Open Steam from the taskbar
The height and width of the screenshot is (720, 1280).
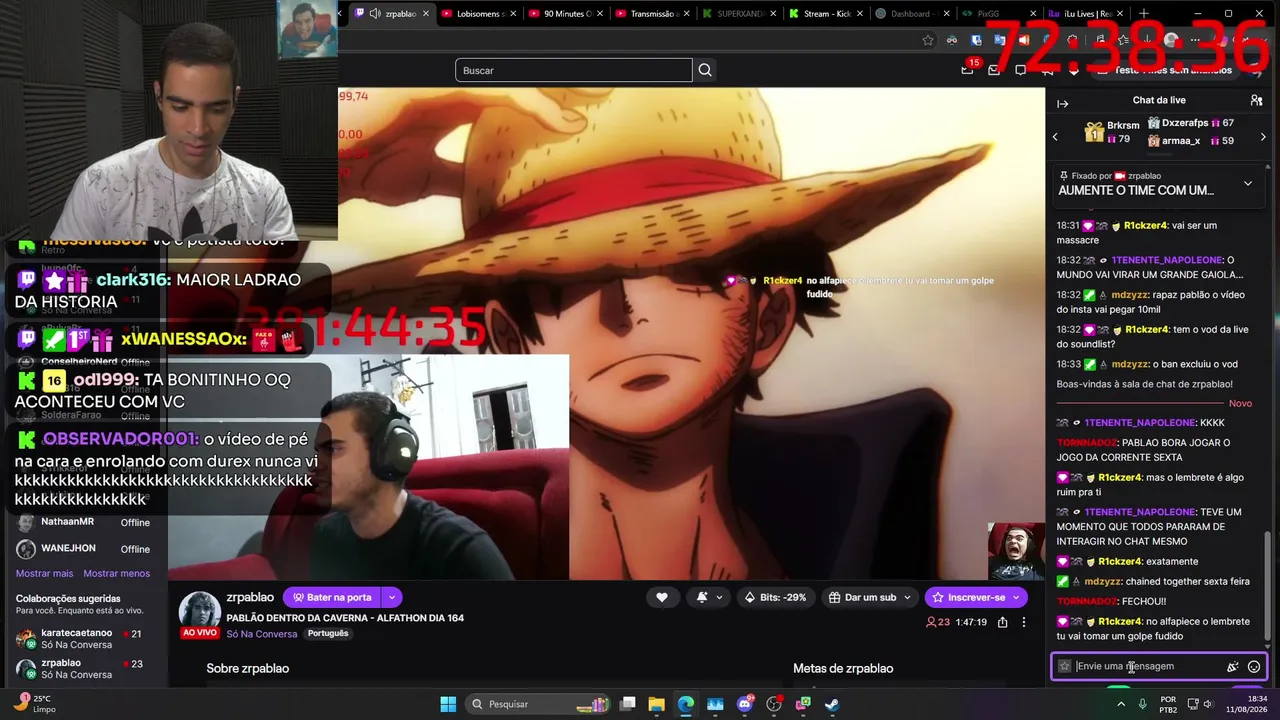832,704
